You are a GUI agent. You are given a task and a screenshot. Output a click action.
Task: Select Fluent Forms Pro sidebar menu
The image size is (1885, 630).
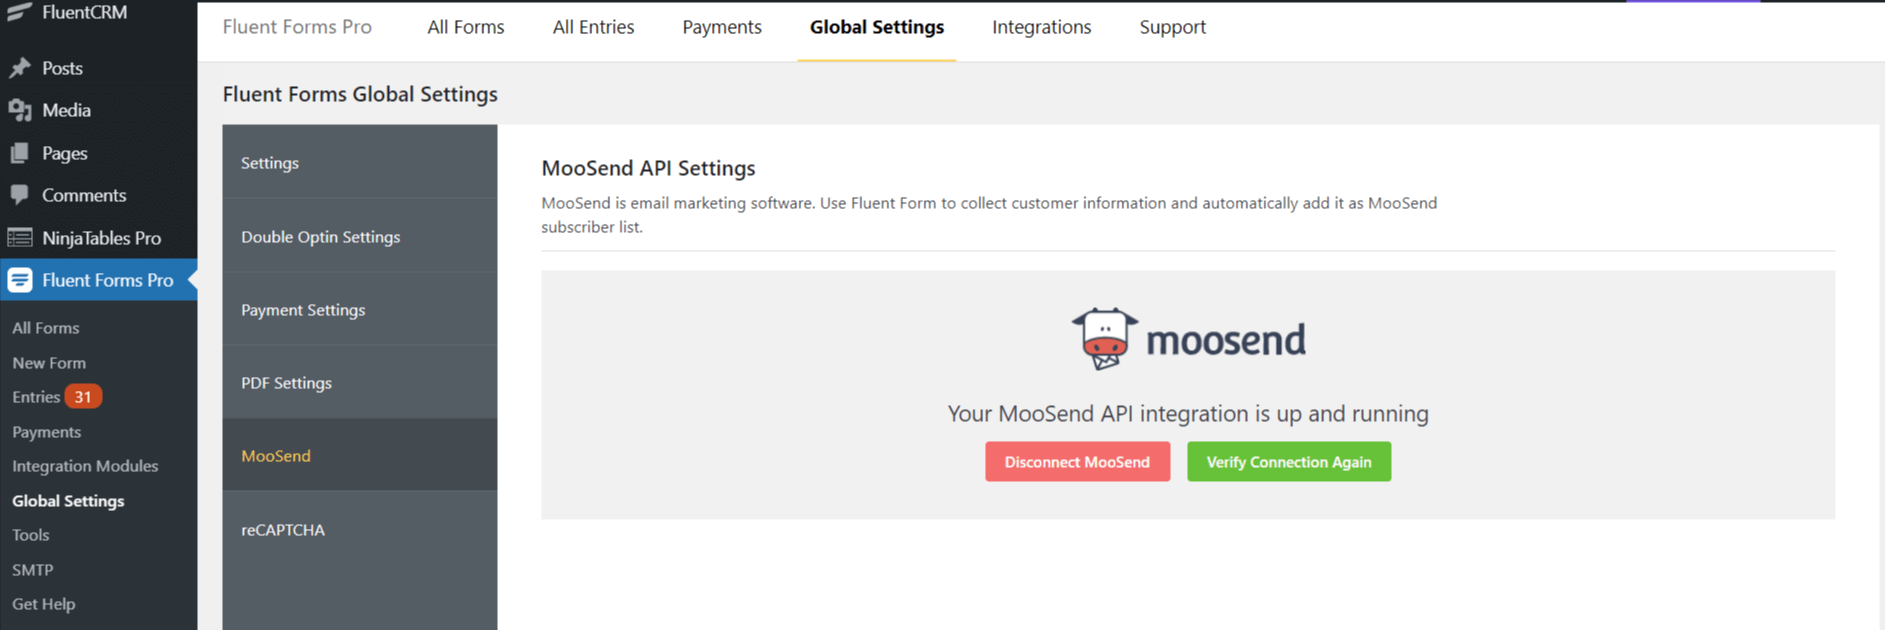tap(98, 280)
